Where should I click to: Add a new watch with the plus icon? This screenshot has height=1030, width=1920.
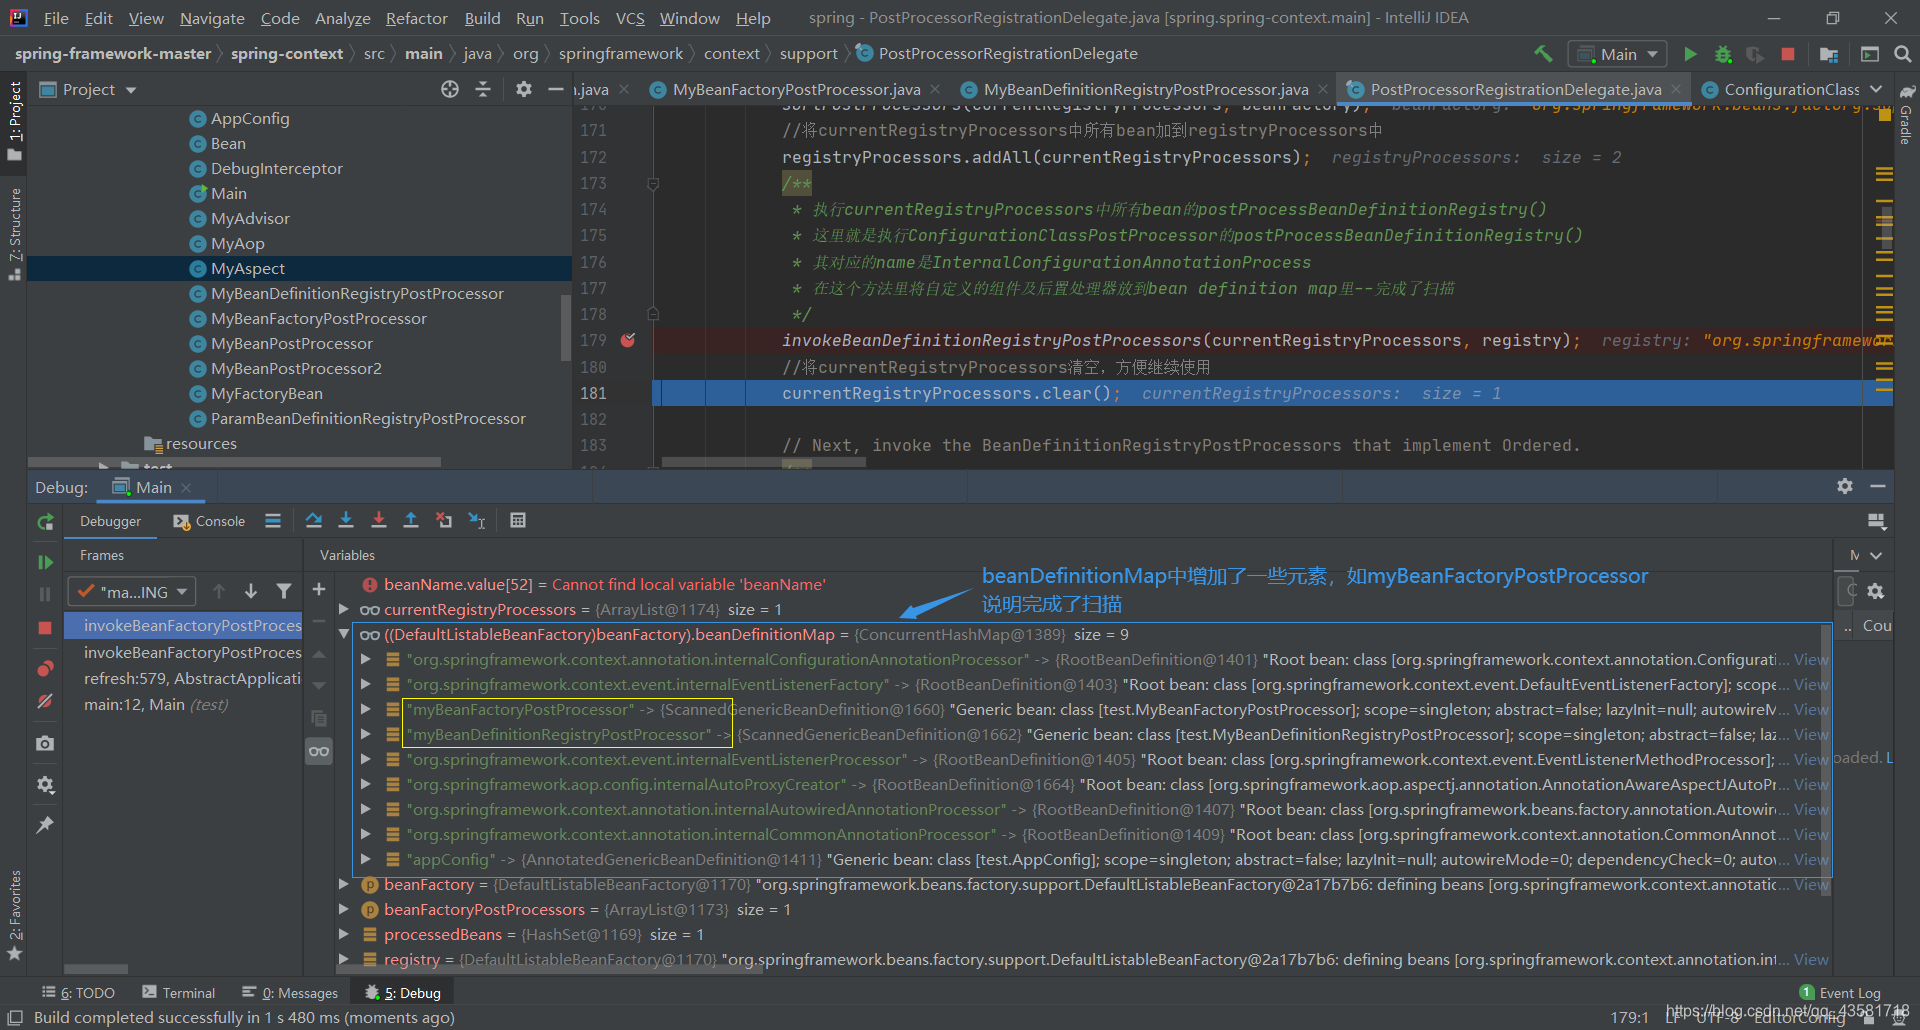click(319, 589)
